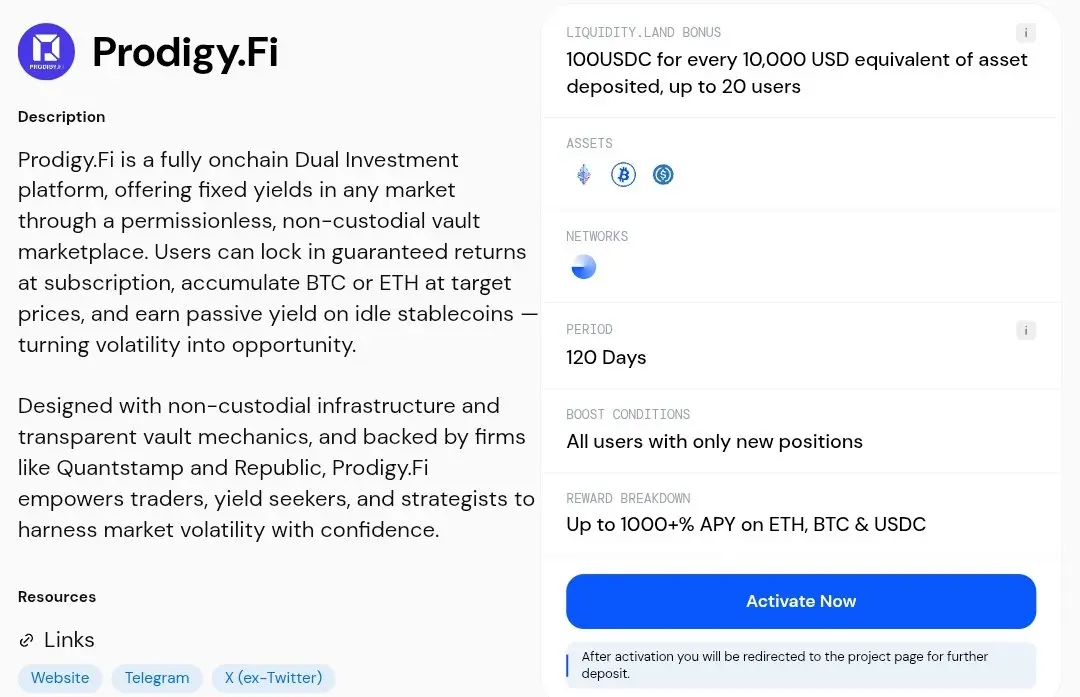Screen dimensions: 1080x697
Task: Open the Liquidity.Land Bonus info icon
Action: [1026, 32]
